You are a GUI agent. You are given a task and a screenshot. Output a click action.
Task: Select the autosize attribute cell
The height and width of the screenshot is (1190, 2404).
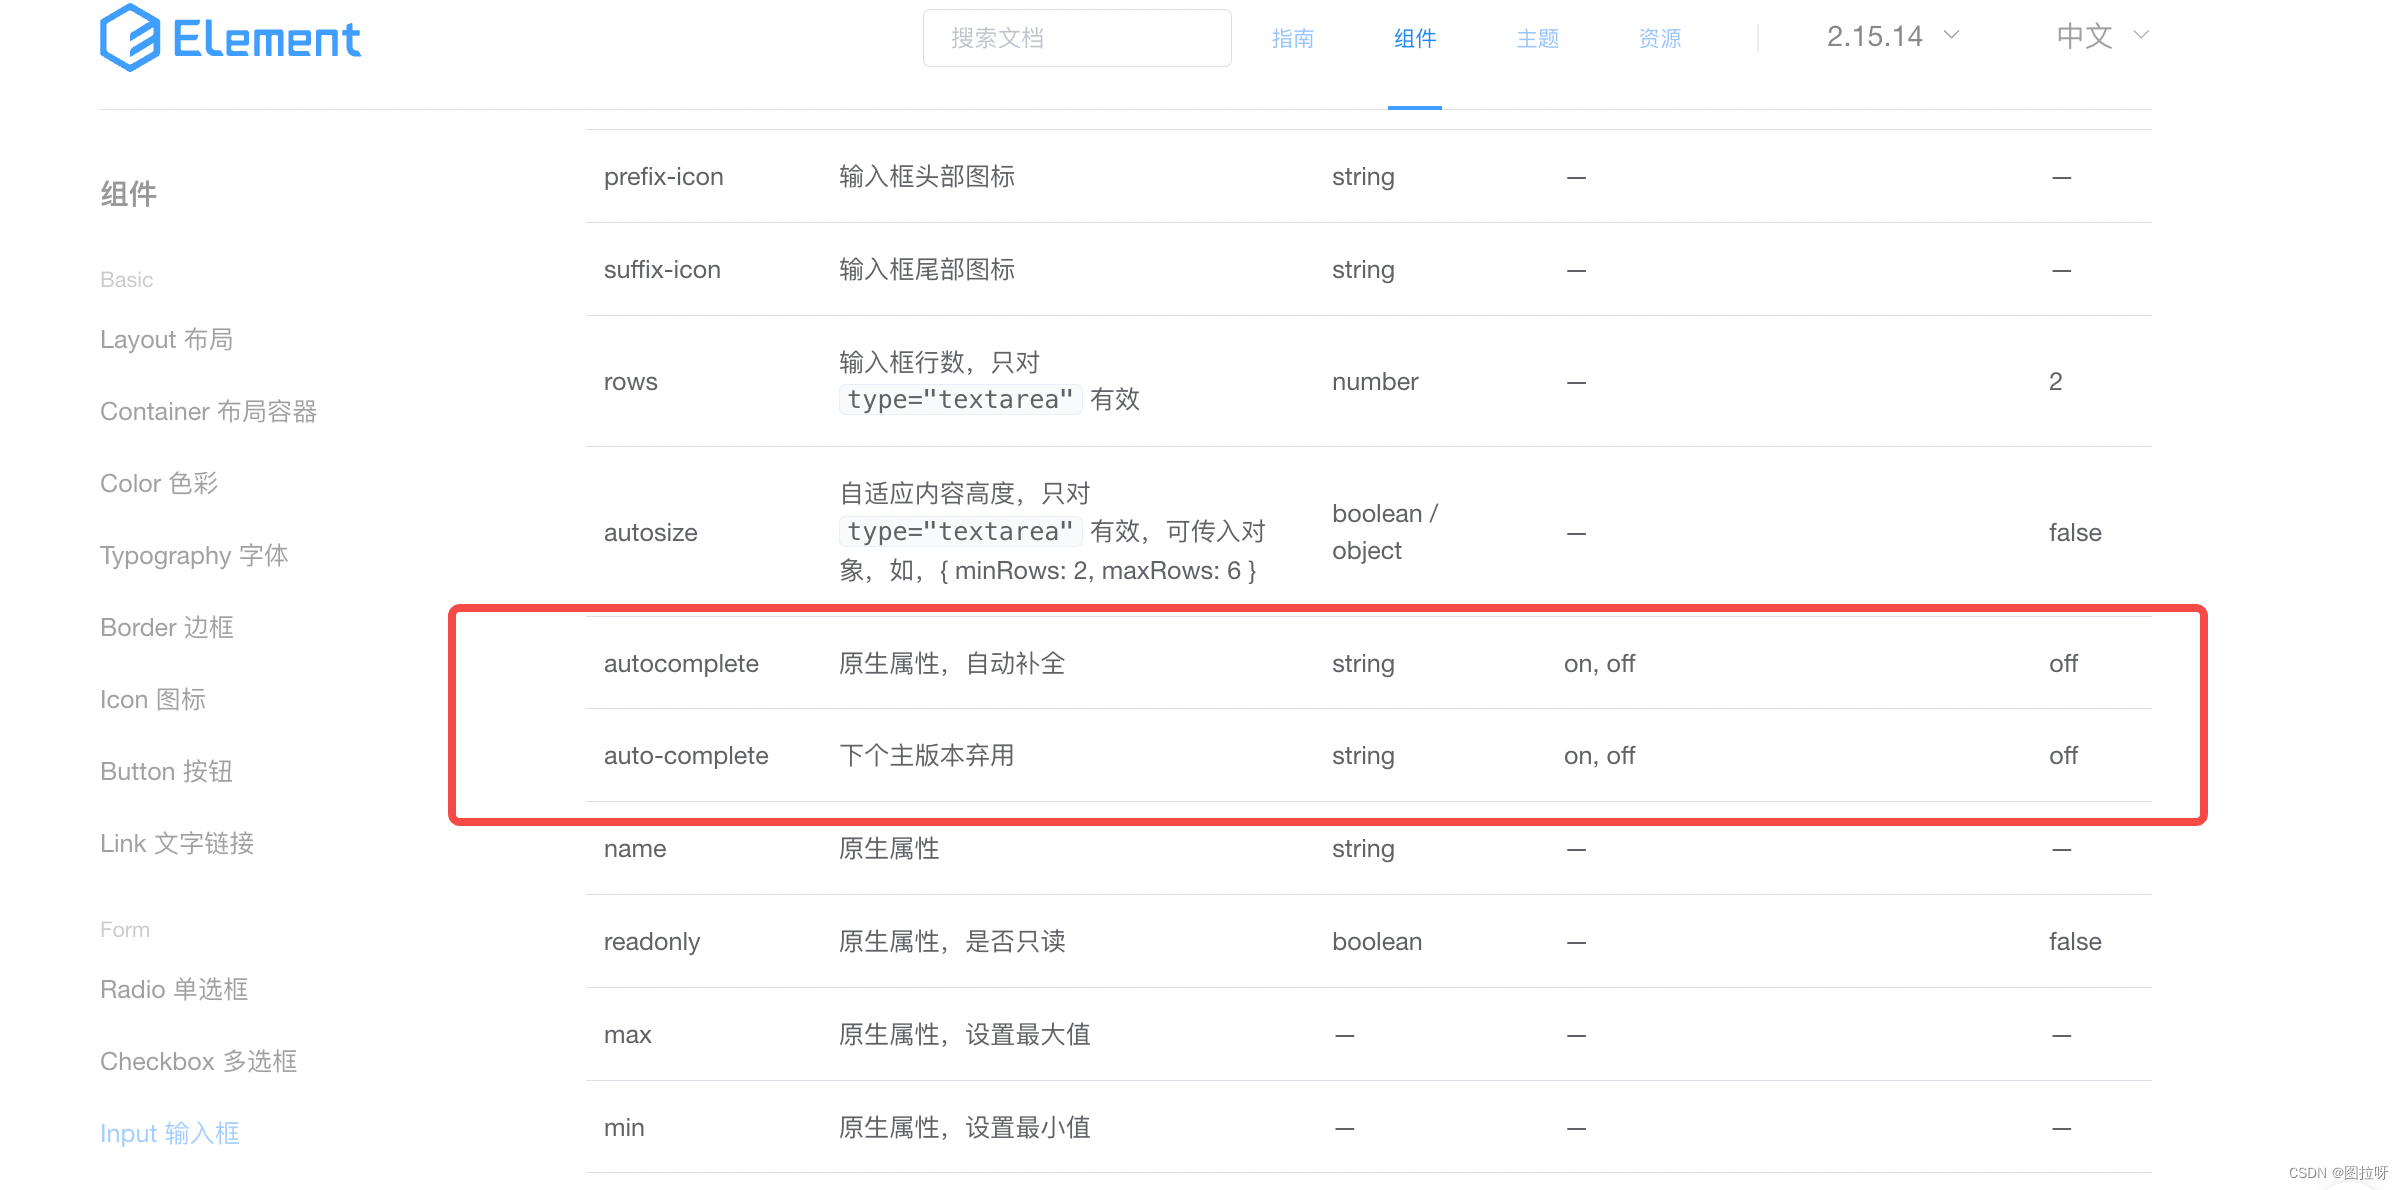(651, 533)
